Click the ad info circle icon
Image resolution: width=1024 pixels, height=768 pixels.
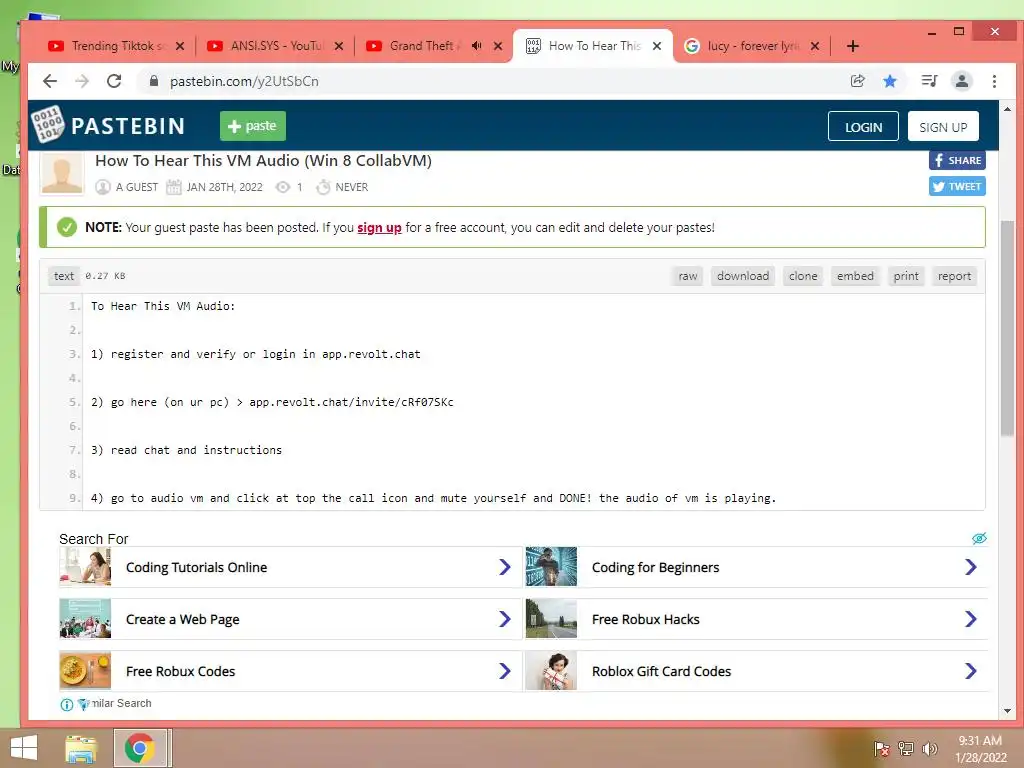[x=67, y=705]
